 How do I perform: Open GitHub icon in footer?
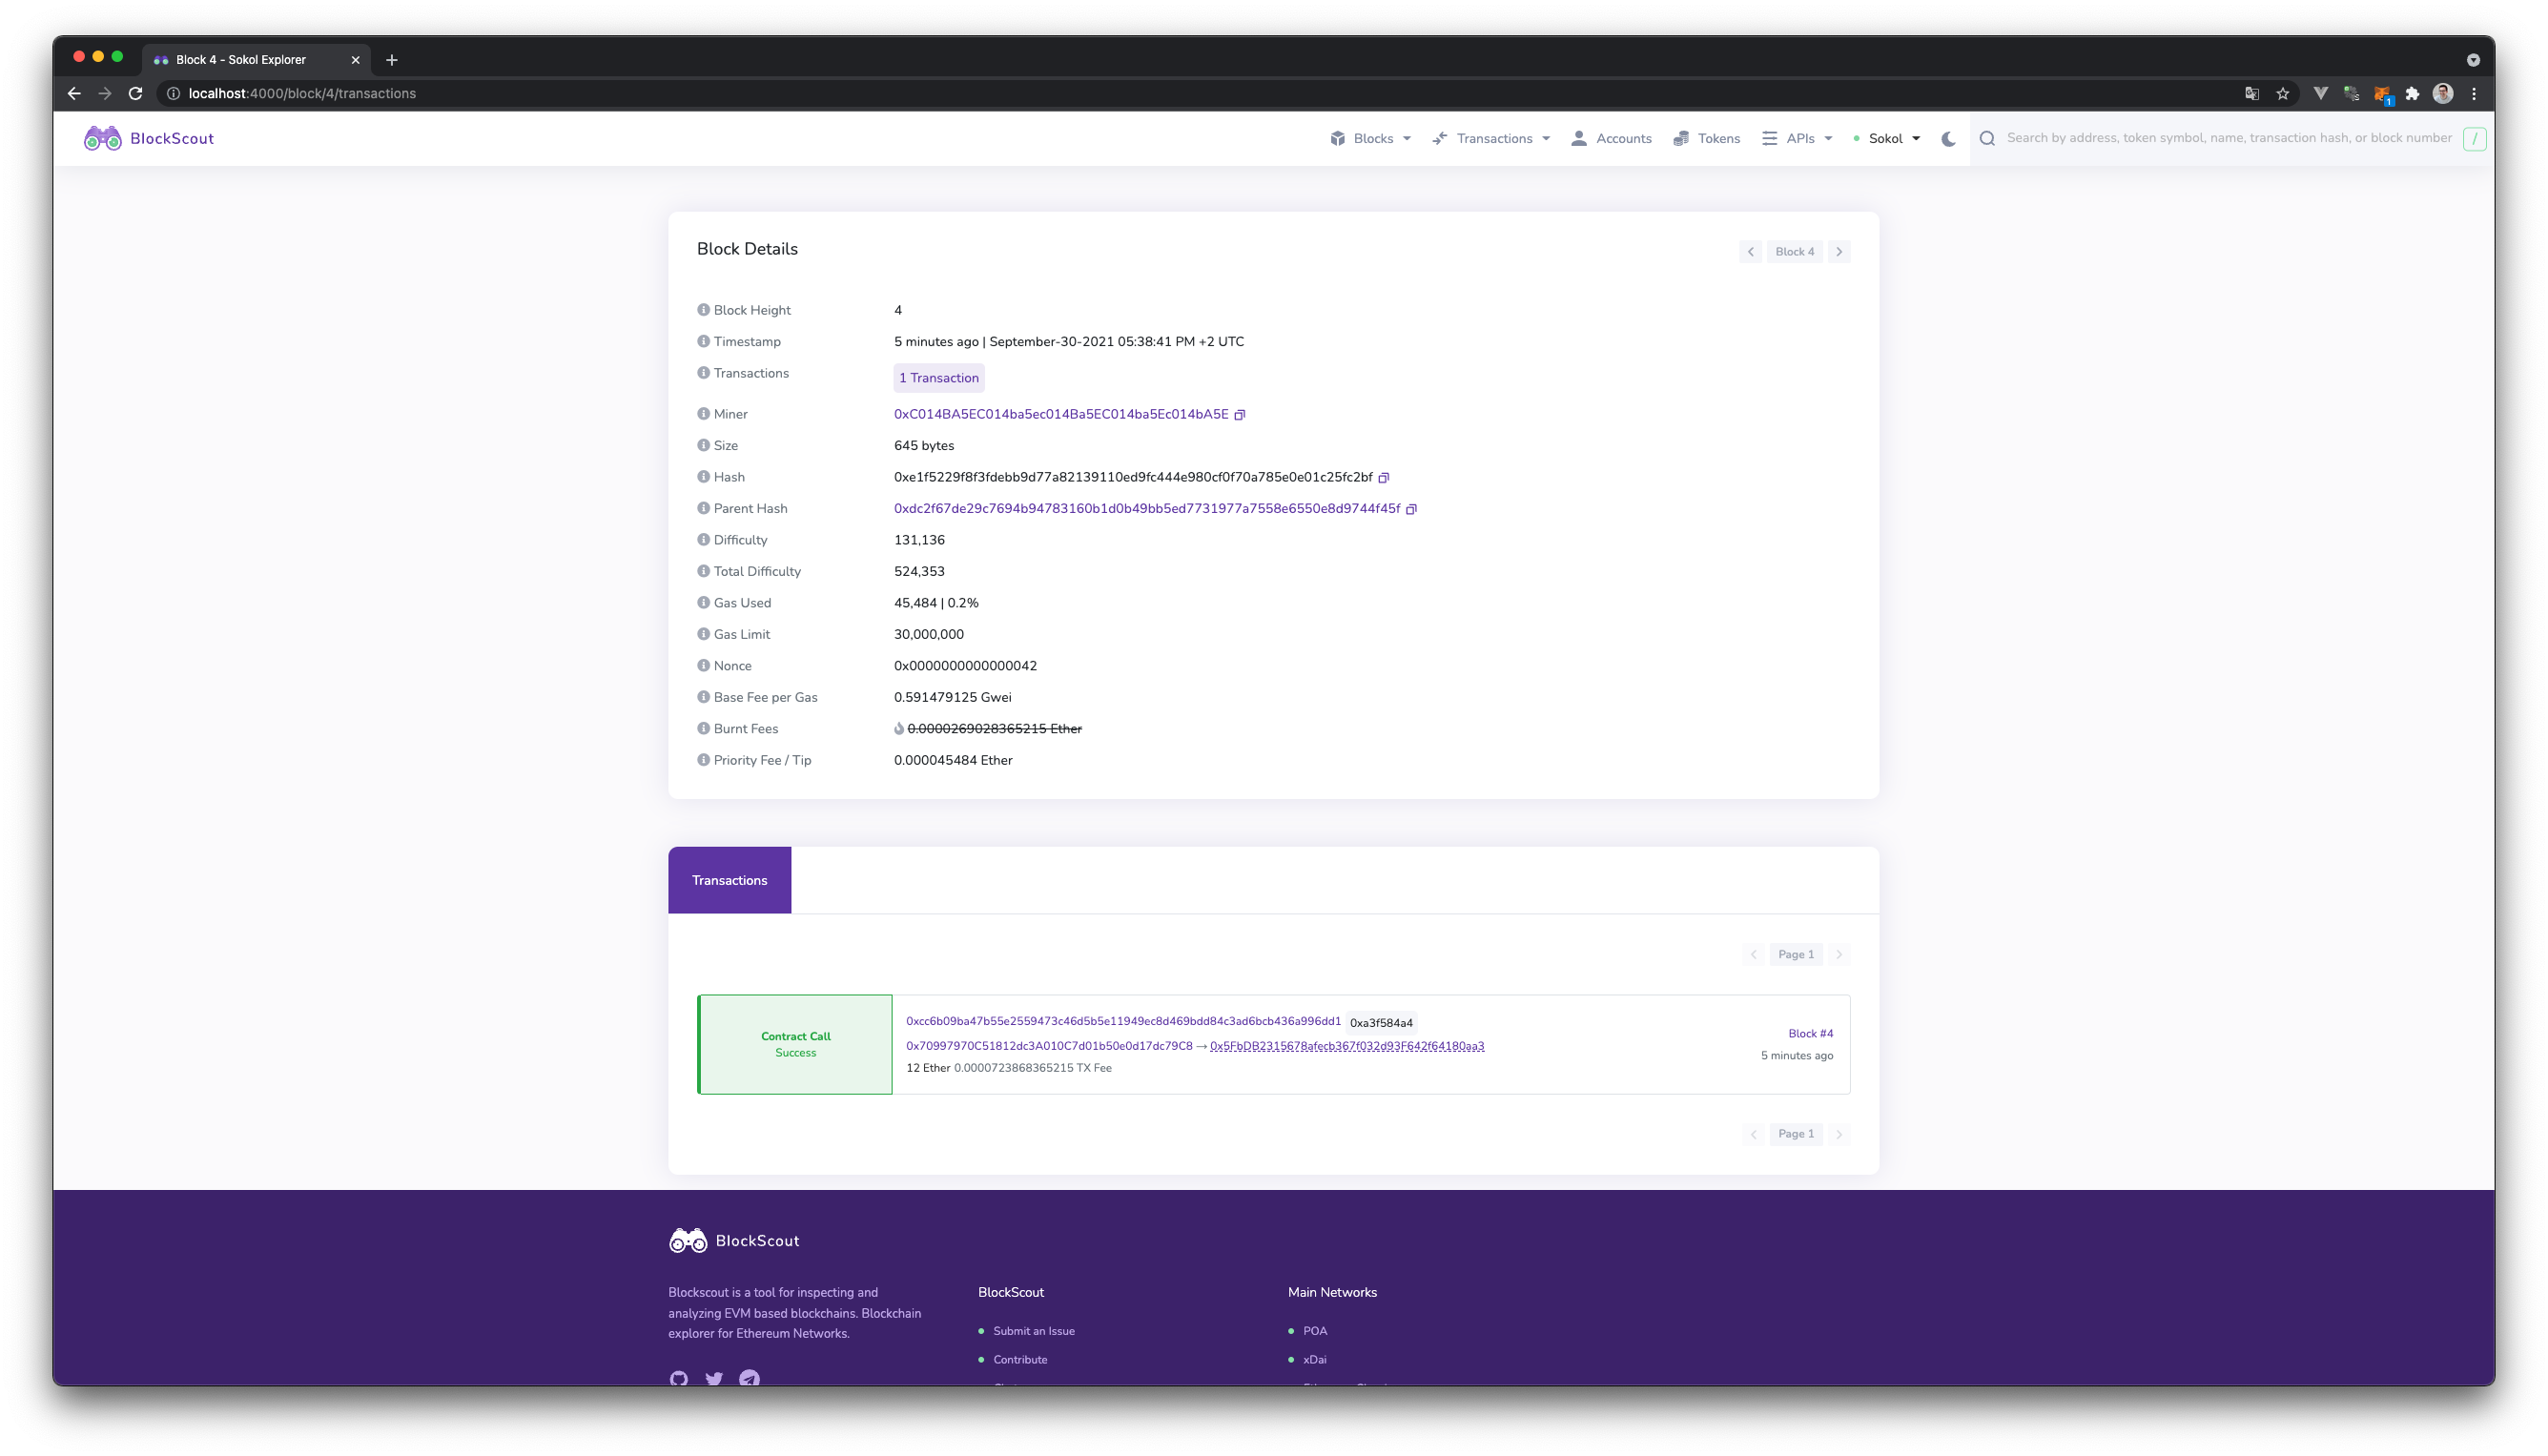coord(679,1379)
